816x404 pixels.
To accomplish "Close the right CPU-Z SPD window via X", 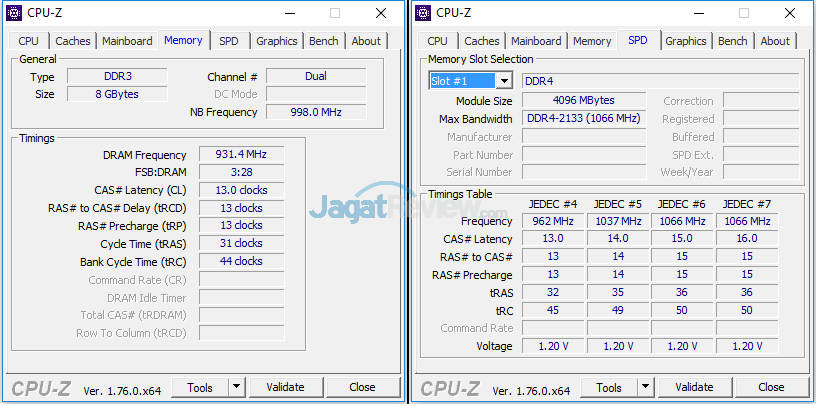I will pos(791,13).
